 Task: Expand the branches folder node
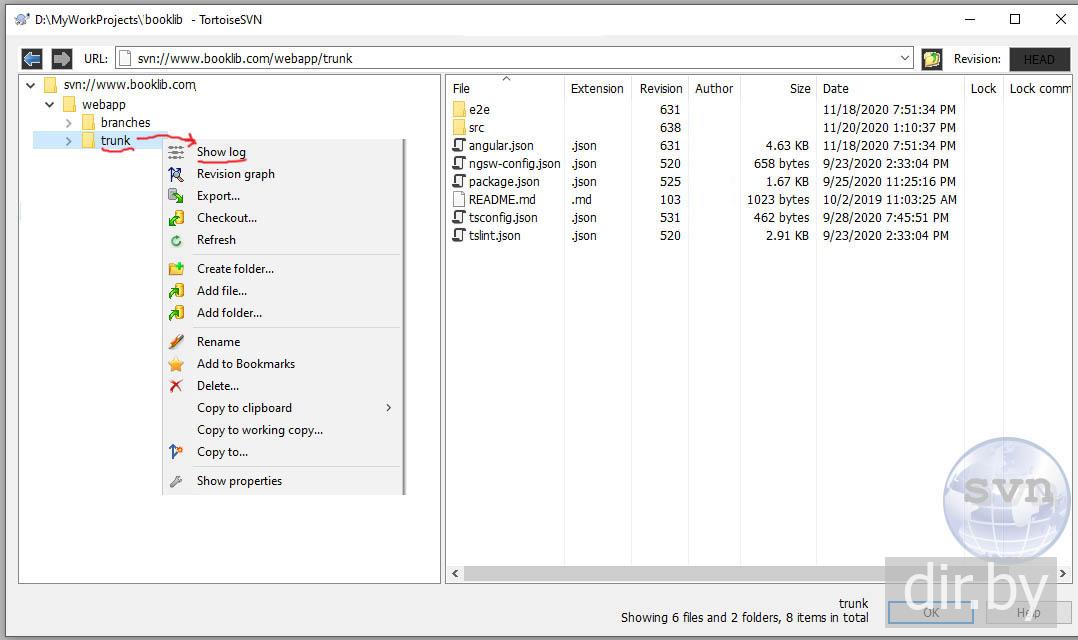click(x=69, y=123)
